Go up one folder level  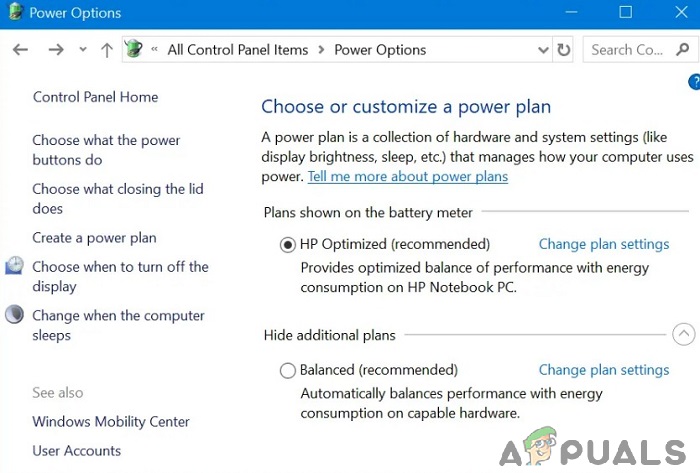[107, 50]
